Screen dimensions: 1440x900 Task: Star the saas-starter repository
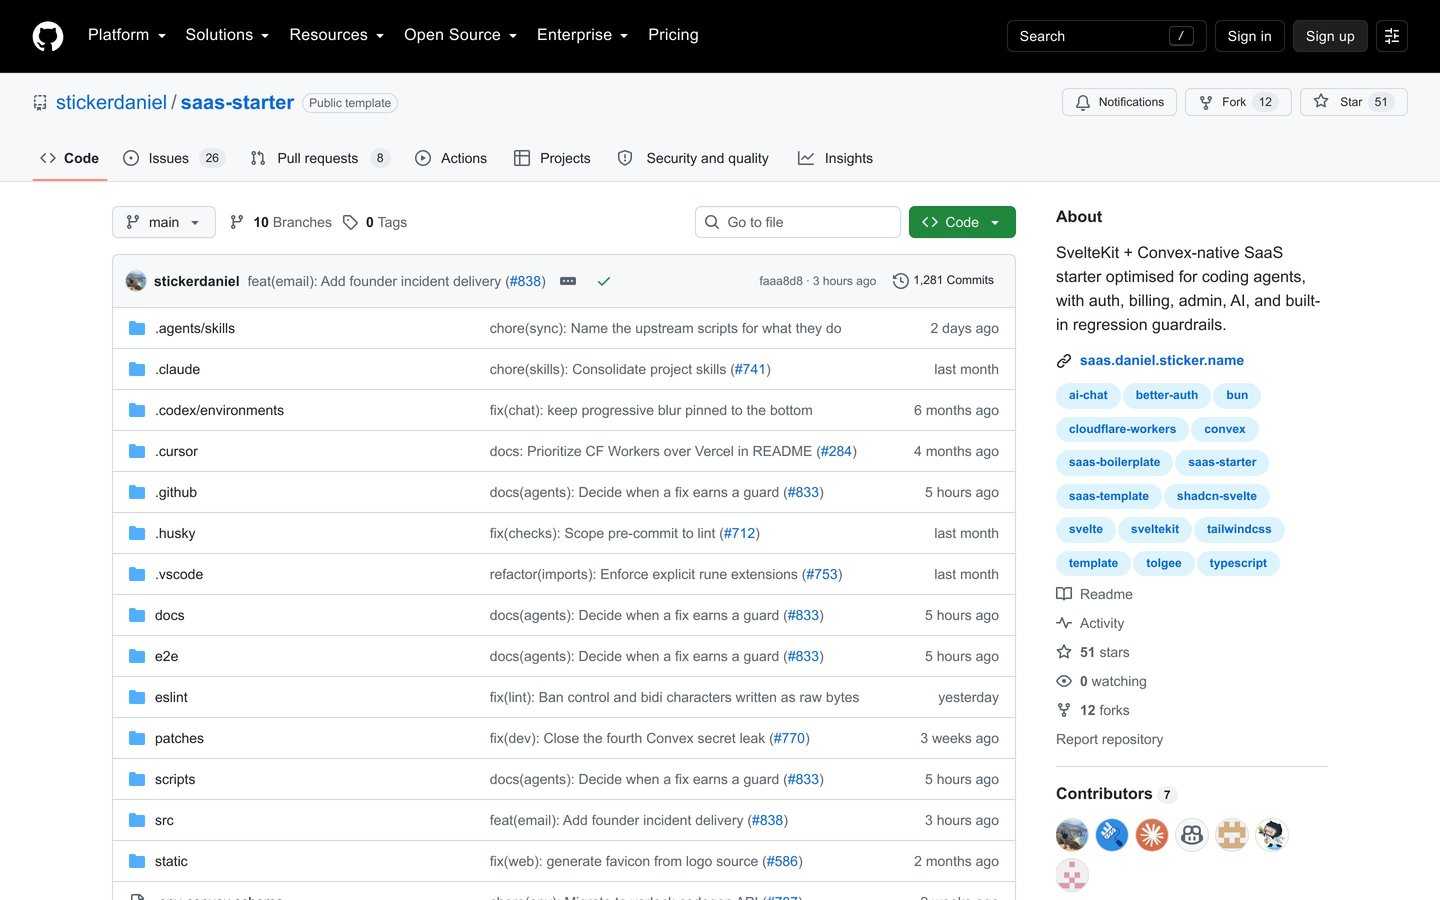coord(1354,102)
